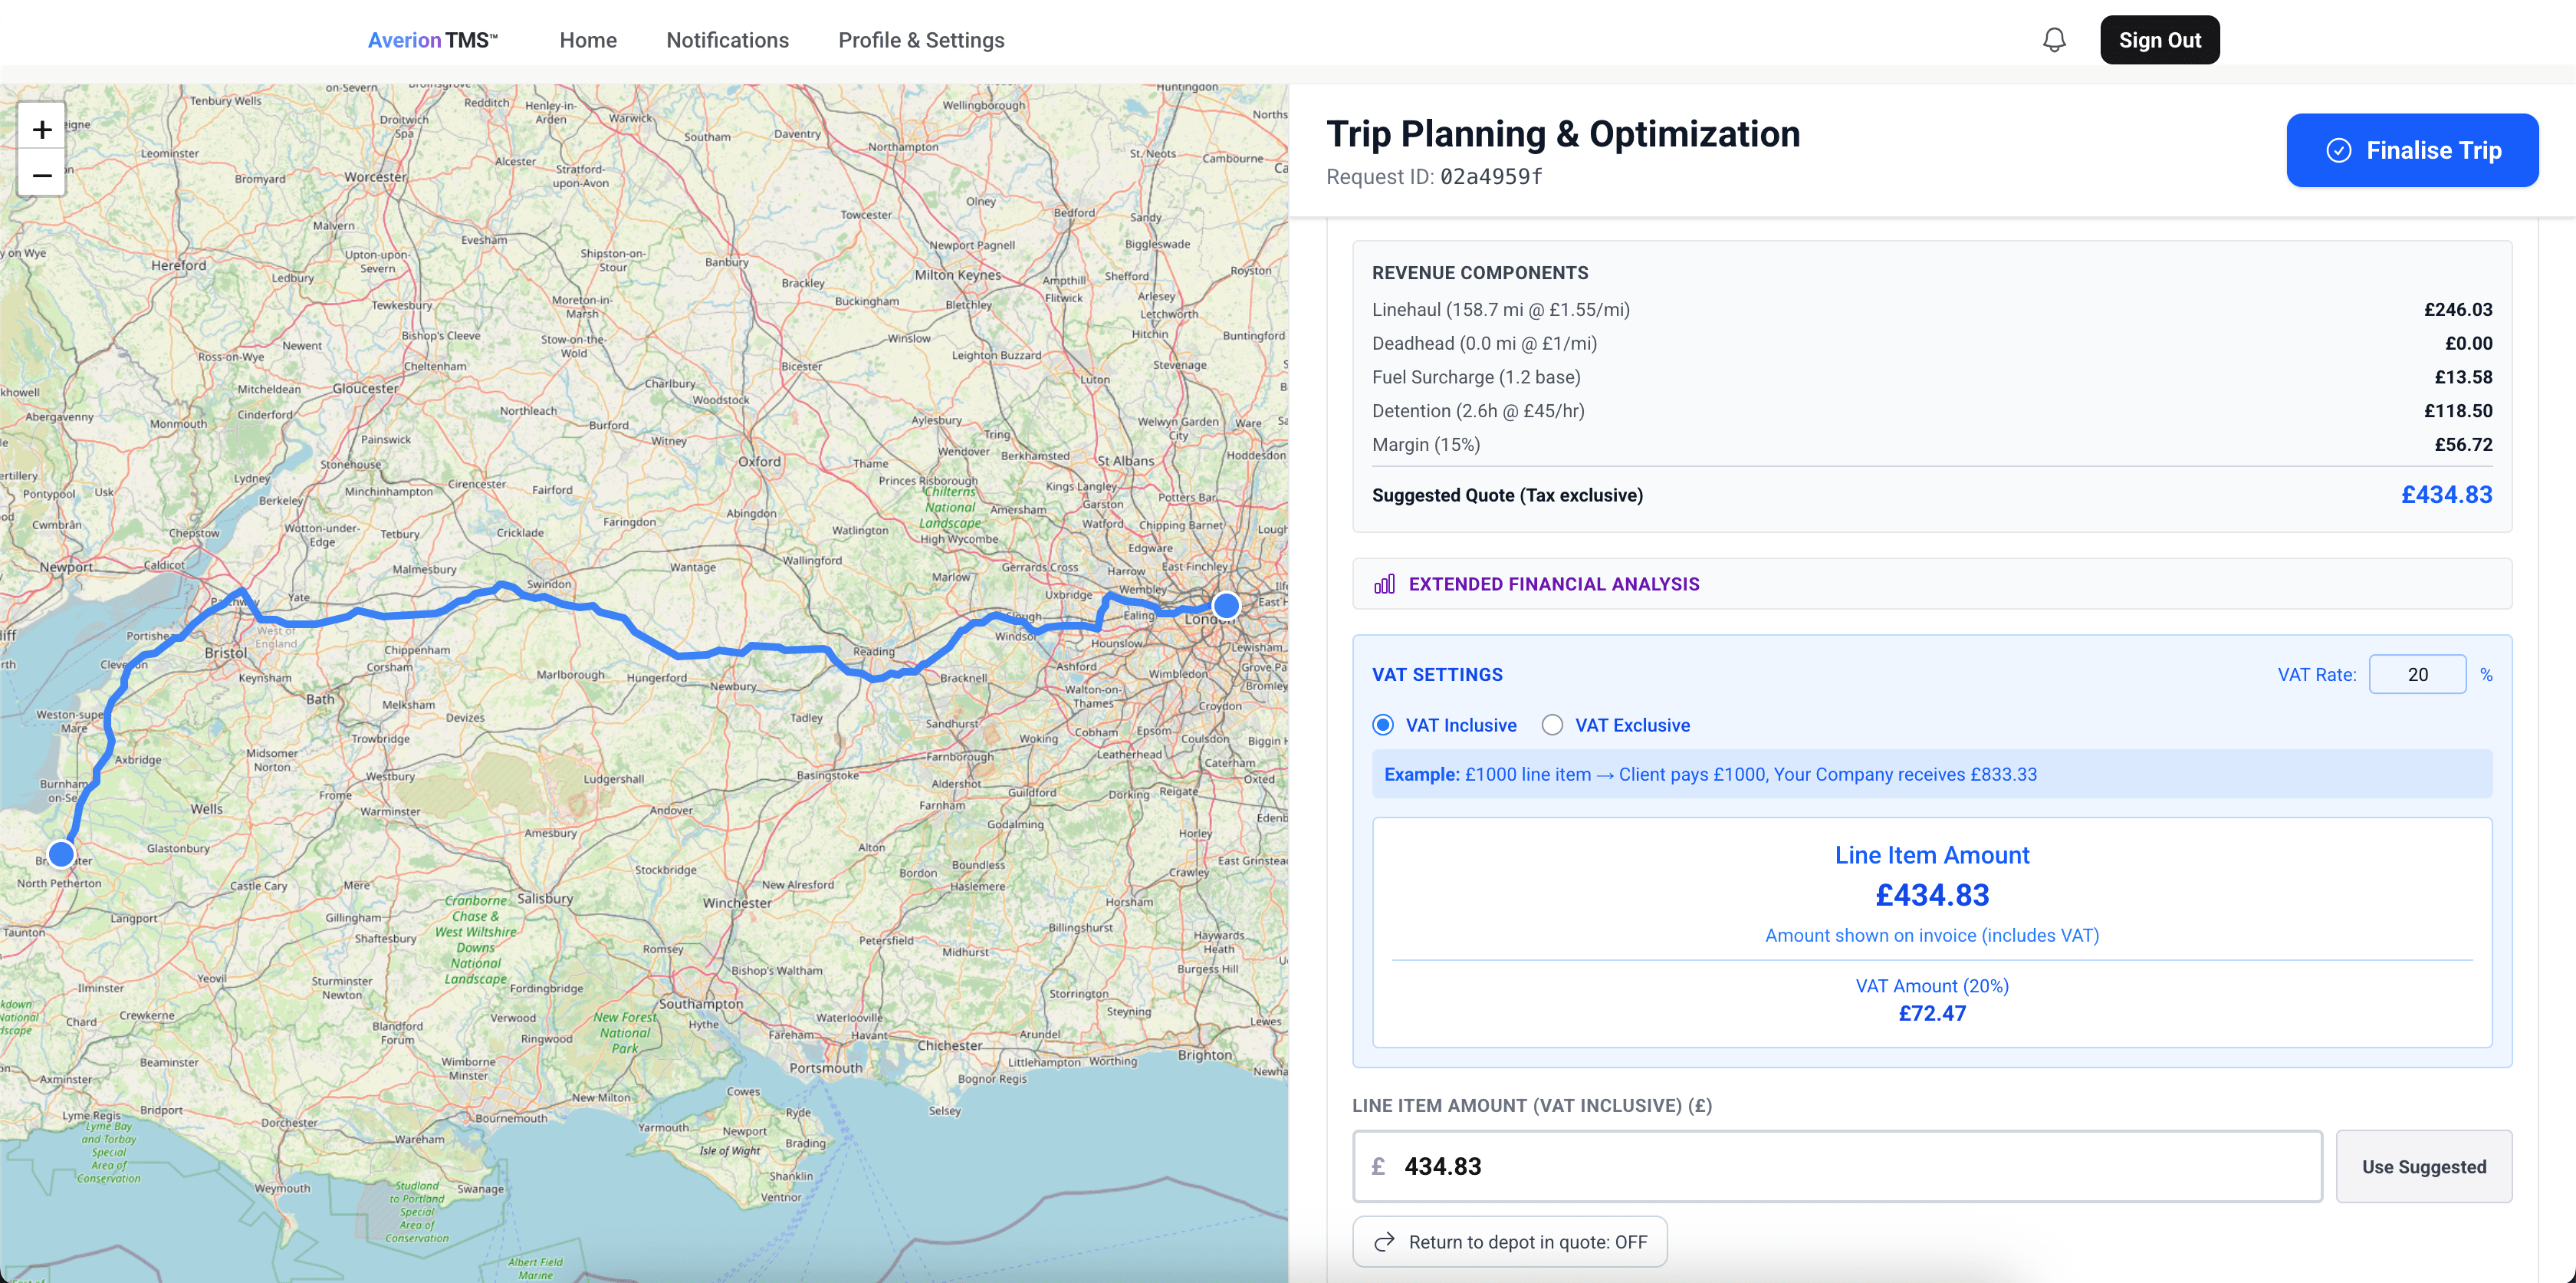Switch to the Notifications tab
2576x1283 pixels.
point(727,40)
